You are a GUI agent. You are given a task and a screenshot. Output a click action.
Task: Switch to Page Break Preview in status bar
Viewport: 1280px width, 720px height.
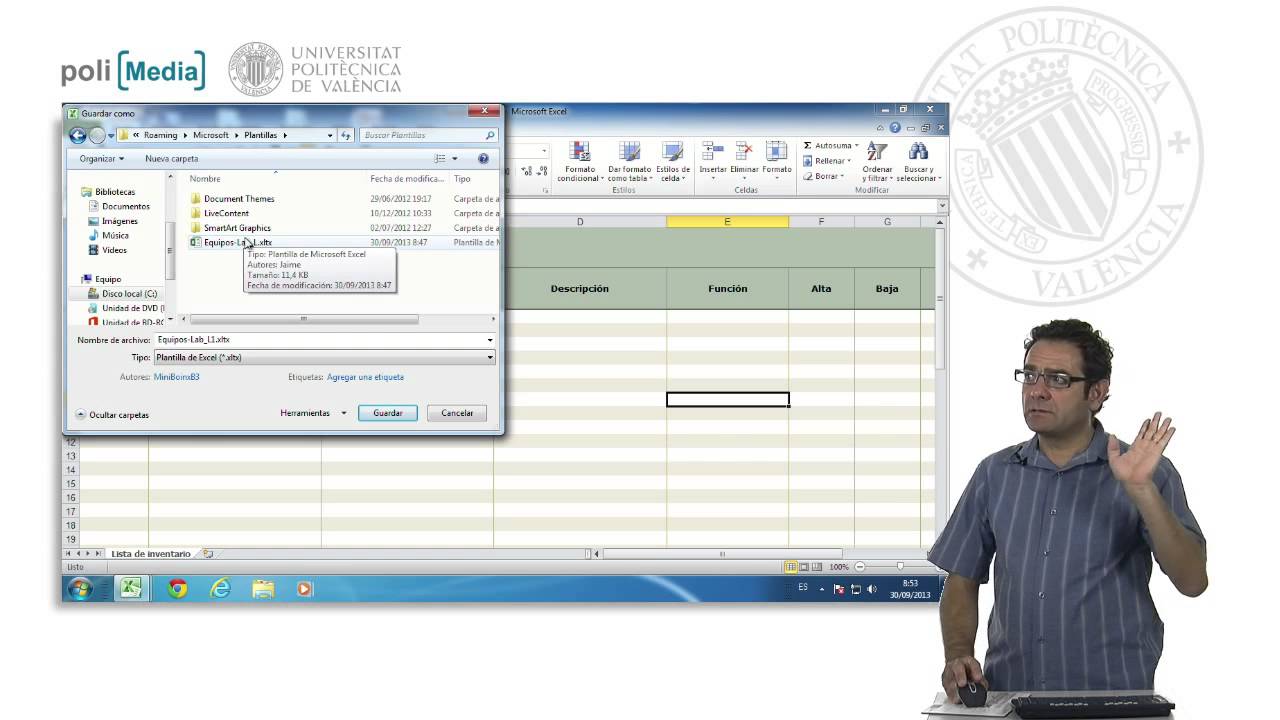(x=817, y=567)
